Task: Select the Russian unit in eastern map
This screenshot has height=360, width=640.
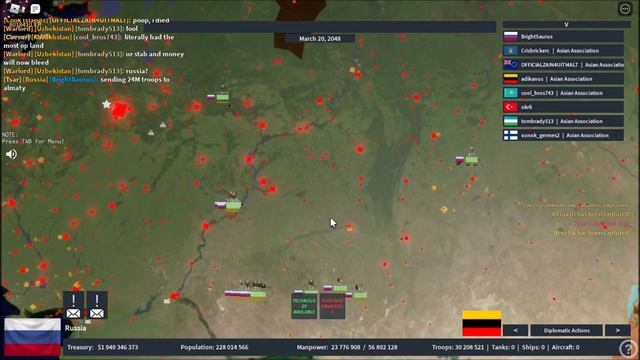Action: coord(467,160)
